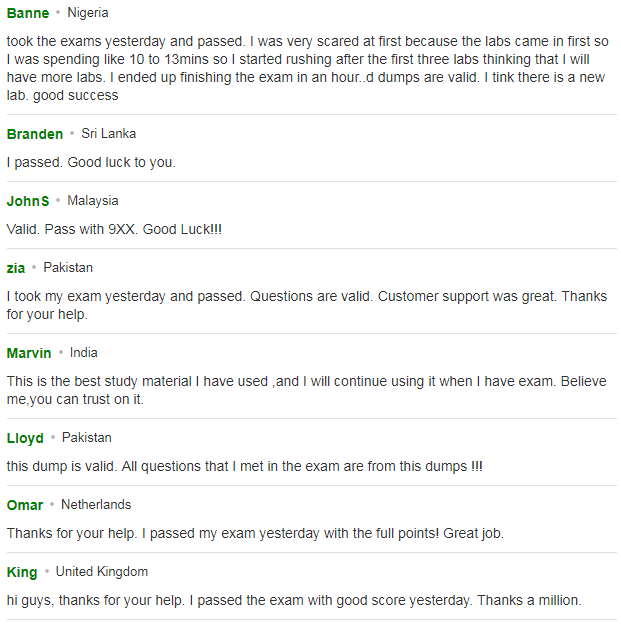Click reviewer name zia

(16, 268)
